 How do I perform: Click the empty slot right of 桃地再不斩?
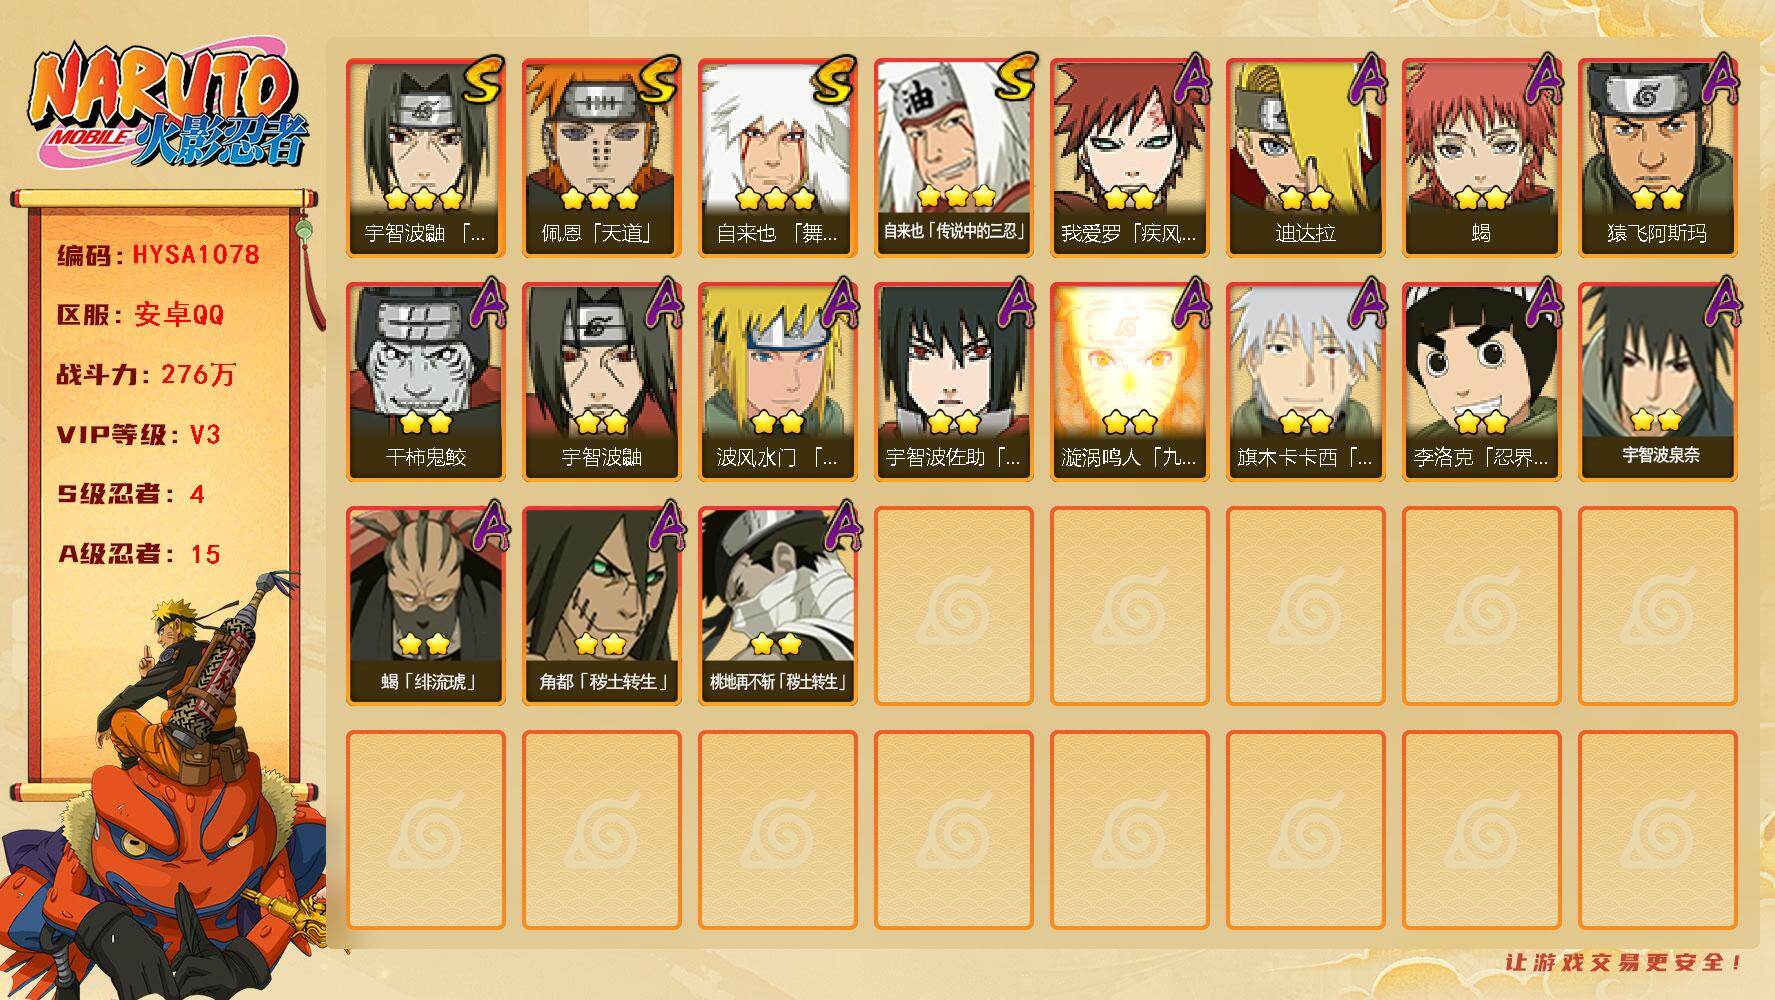[x=953, y=606]
